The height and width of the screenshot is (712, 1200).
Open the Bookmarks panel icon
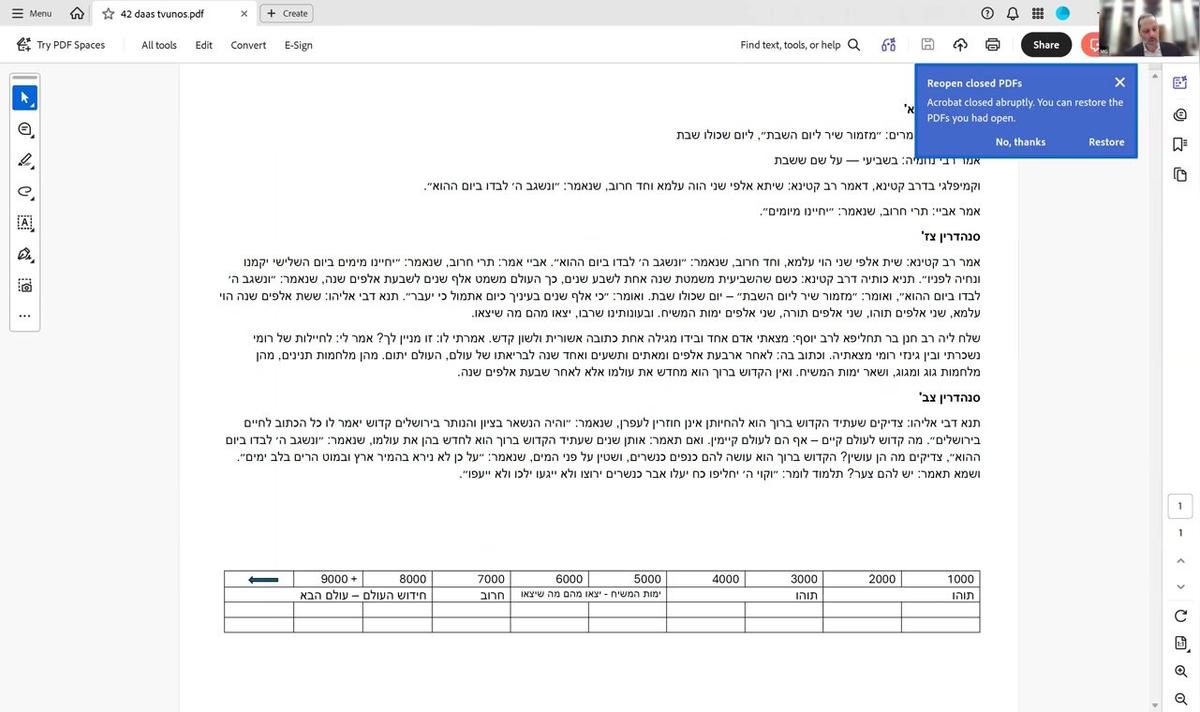(x=1180, y=143)
